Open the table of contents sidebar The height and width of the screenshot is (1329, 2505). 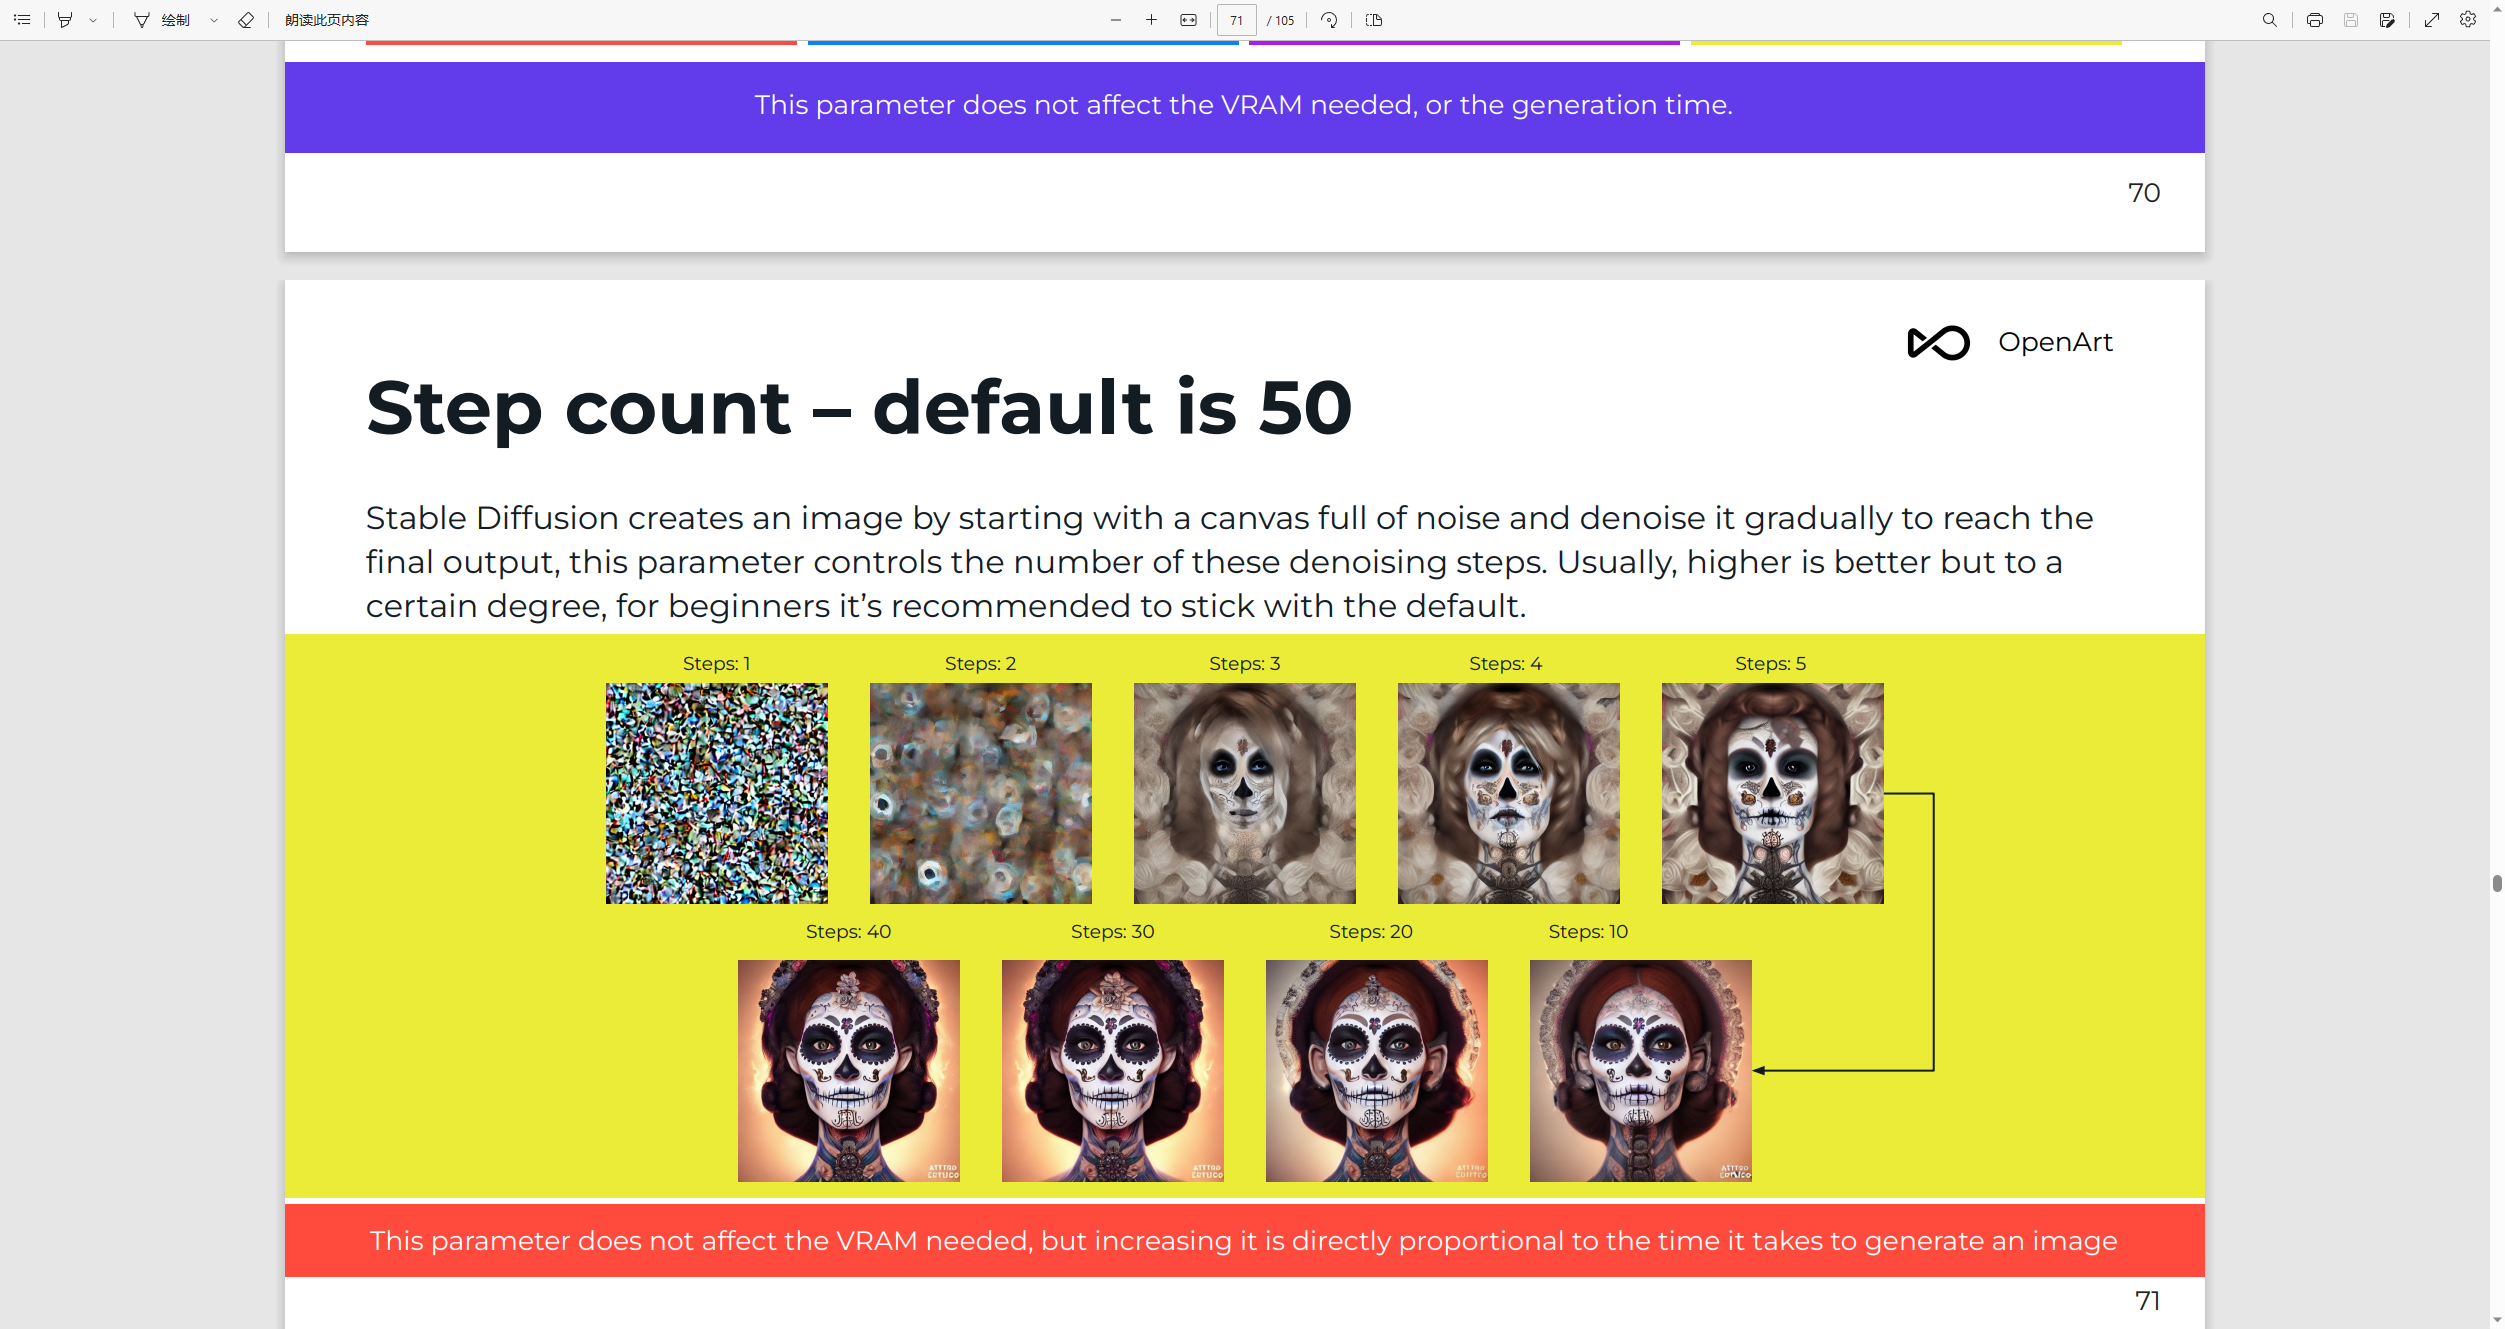[x=22, y=20]
